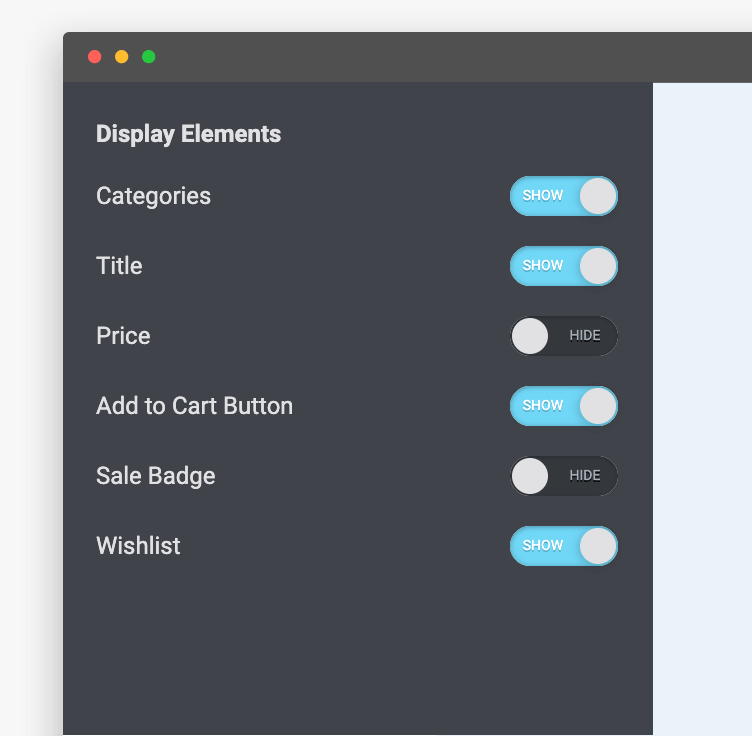Screen dimensions: 752x736
Task: Disable the Title SHOW switch
Action: (x=563, y=266)
